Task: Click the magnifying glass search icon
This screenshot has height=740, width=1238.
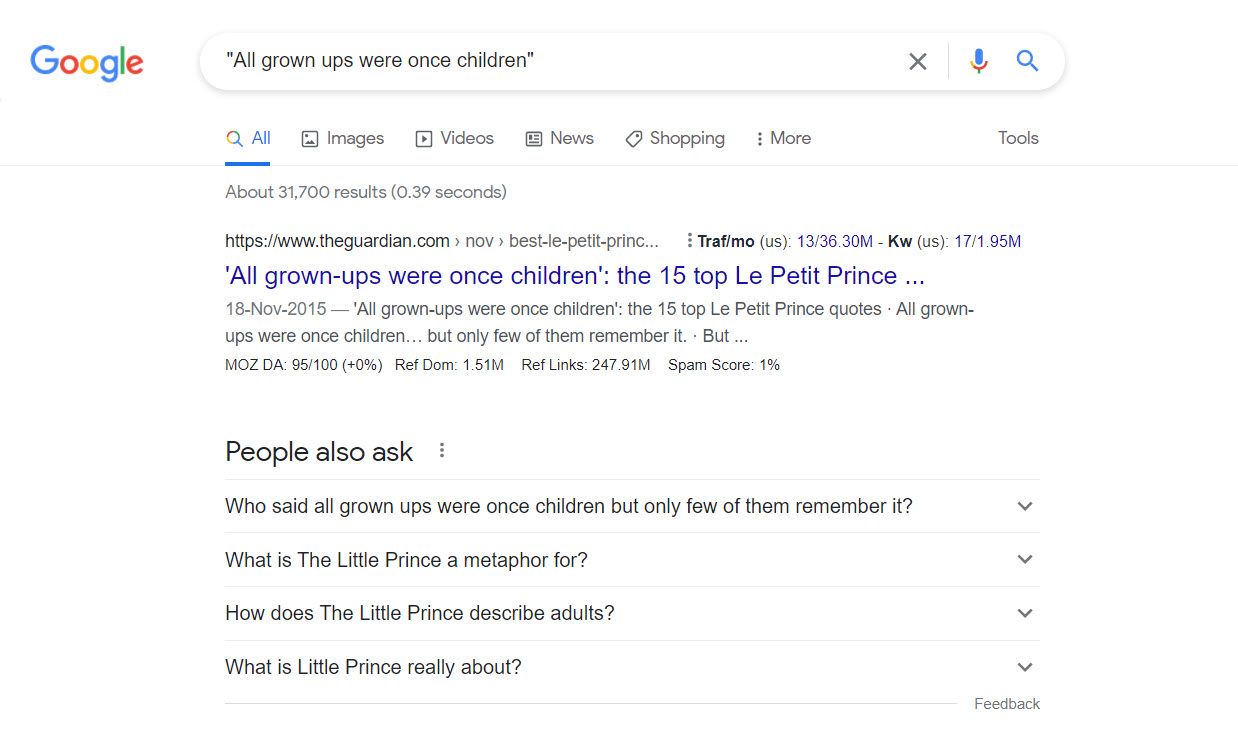Action: (x=1027, y=61)
